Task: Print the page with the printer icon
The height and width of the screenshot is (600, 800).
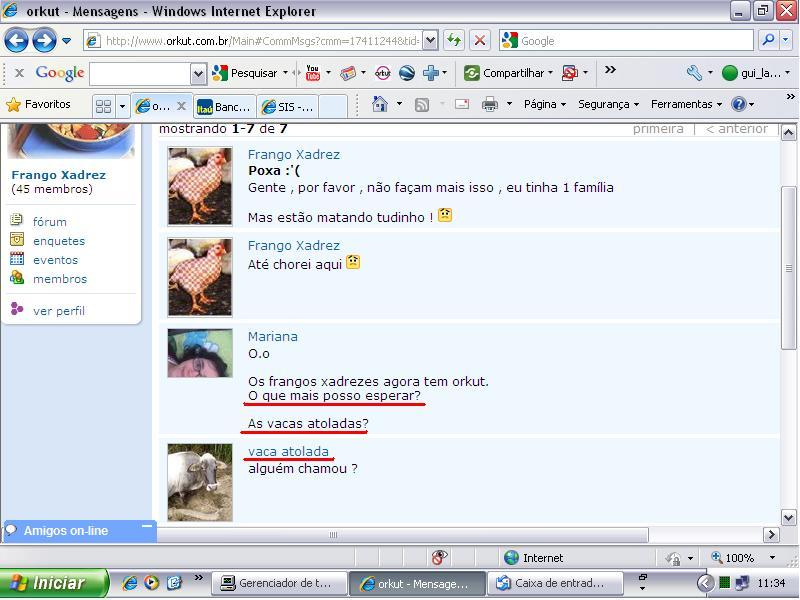Action: tap(490, 104)
